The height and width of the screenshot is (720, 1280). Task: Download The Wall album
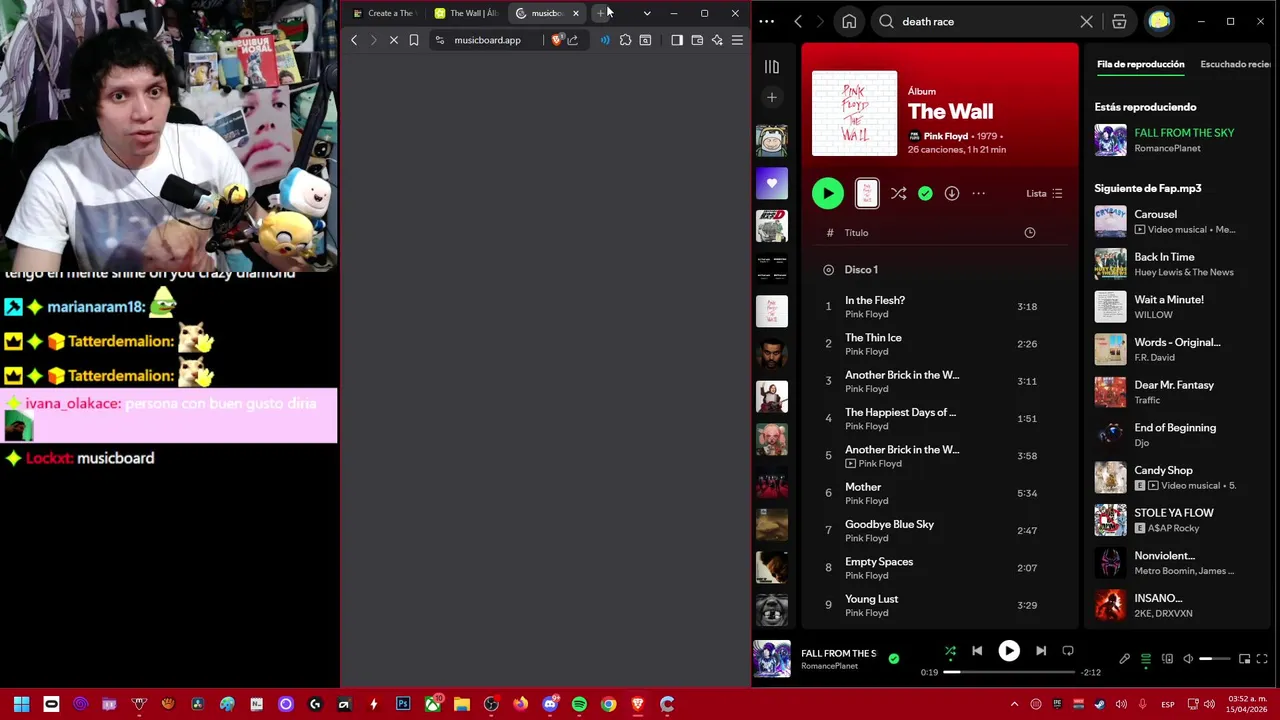952,193
